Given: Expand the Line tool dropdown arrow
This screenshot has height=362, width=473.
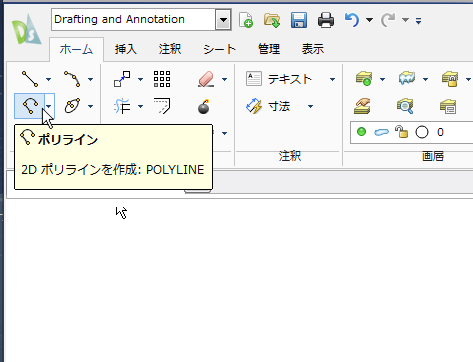Looking at the screenshot, I should tap(49, 79).
